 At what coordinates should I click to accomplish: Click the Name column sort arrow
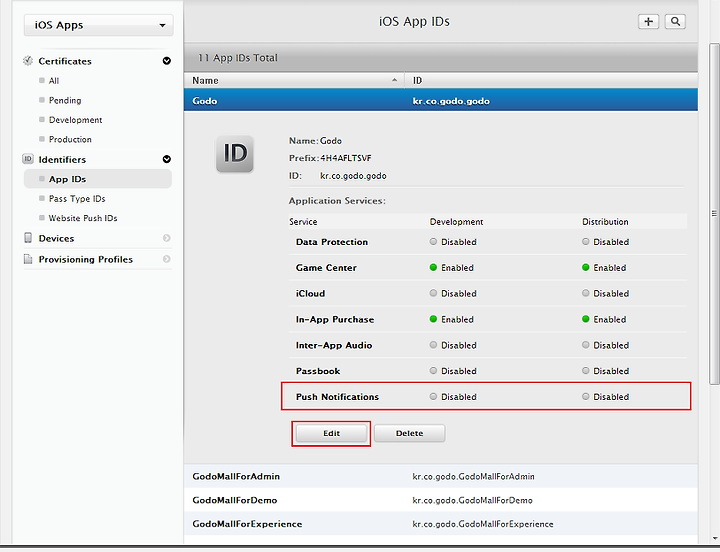click(394, 80)
